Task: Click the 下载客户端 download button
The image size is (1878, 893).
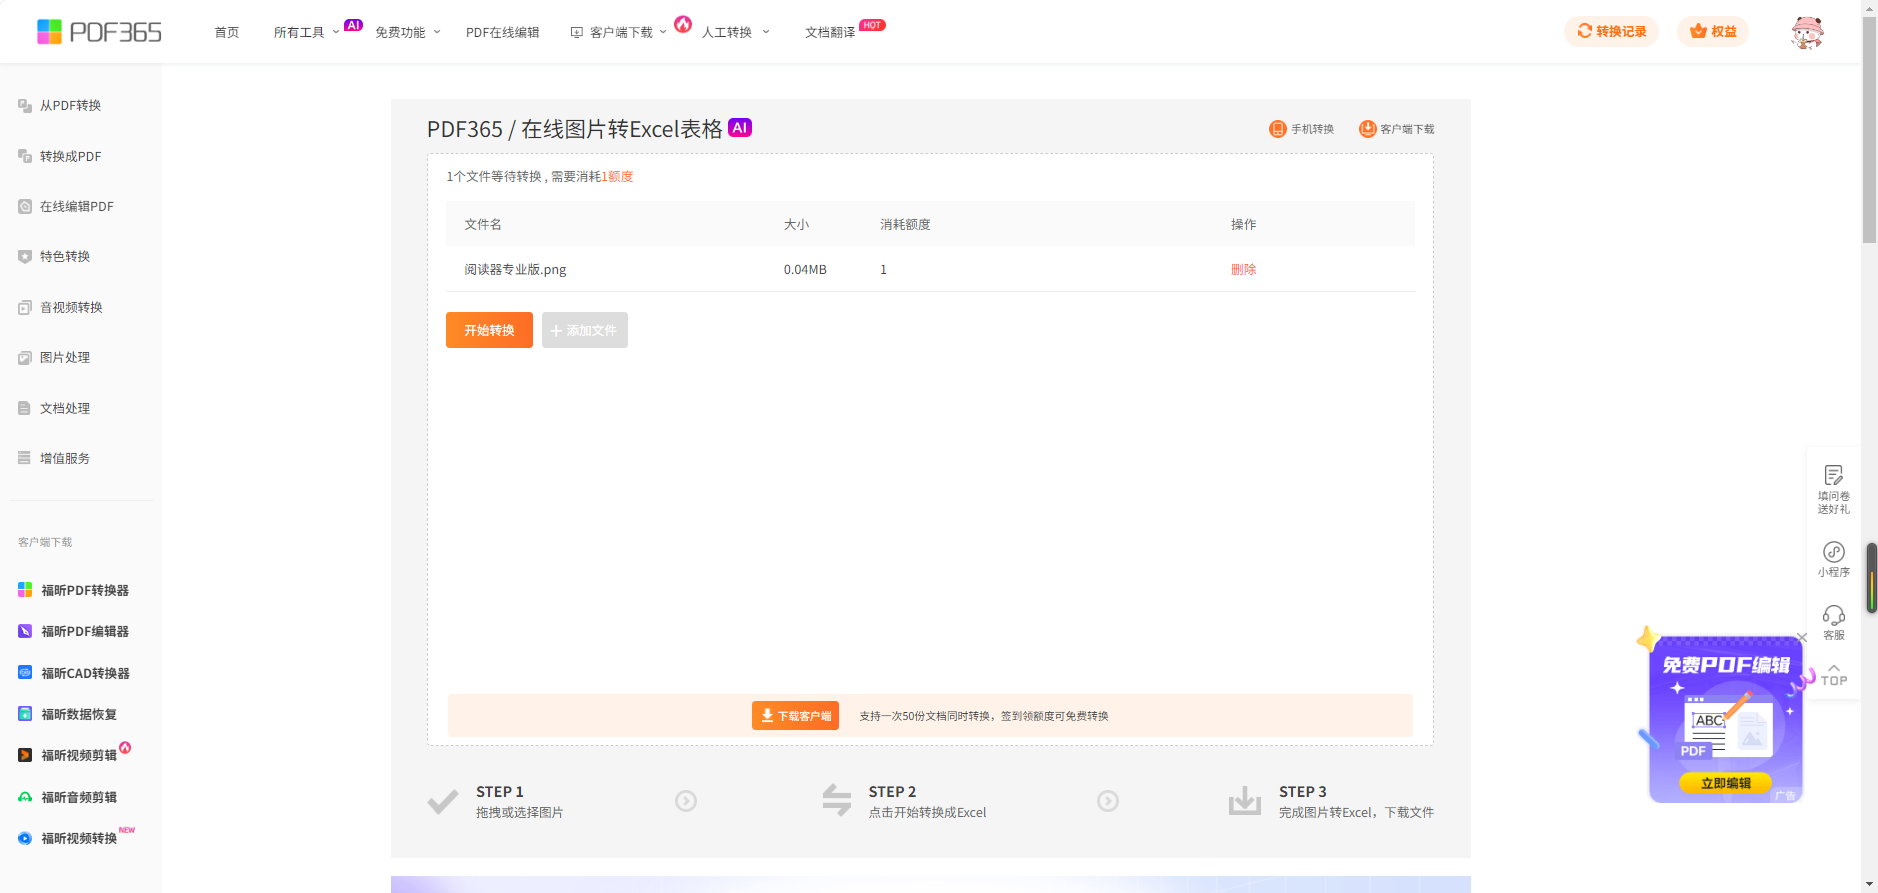Action: [x=795, y=716]
